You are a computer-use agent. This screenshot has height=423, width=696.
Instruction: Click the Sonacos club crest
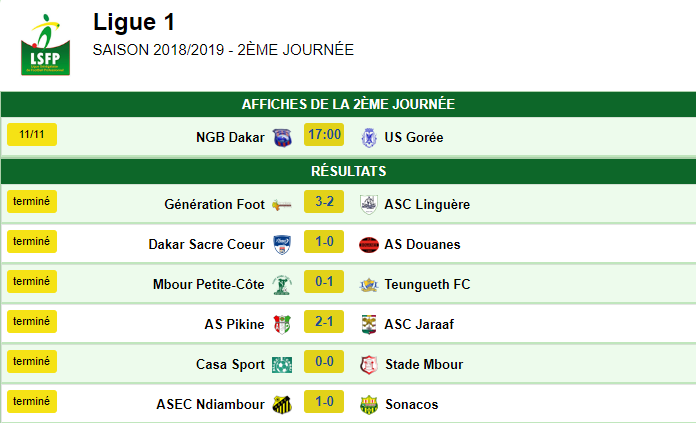[x=369, y=405]
